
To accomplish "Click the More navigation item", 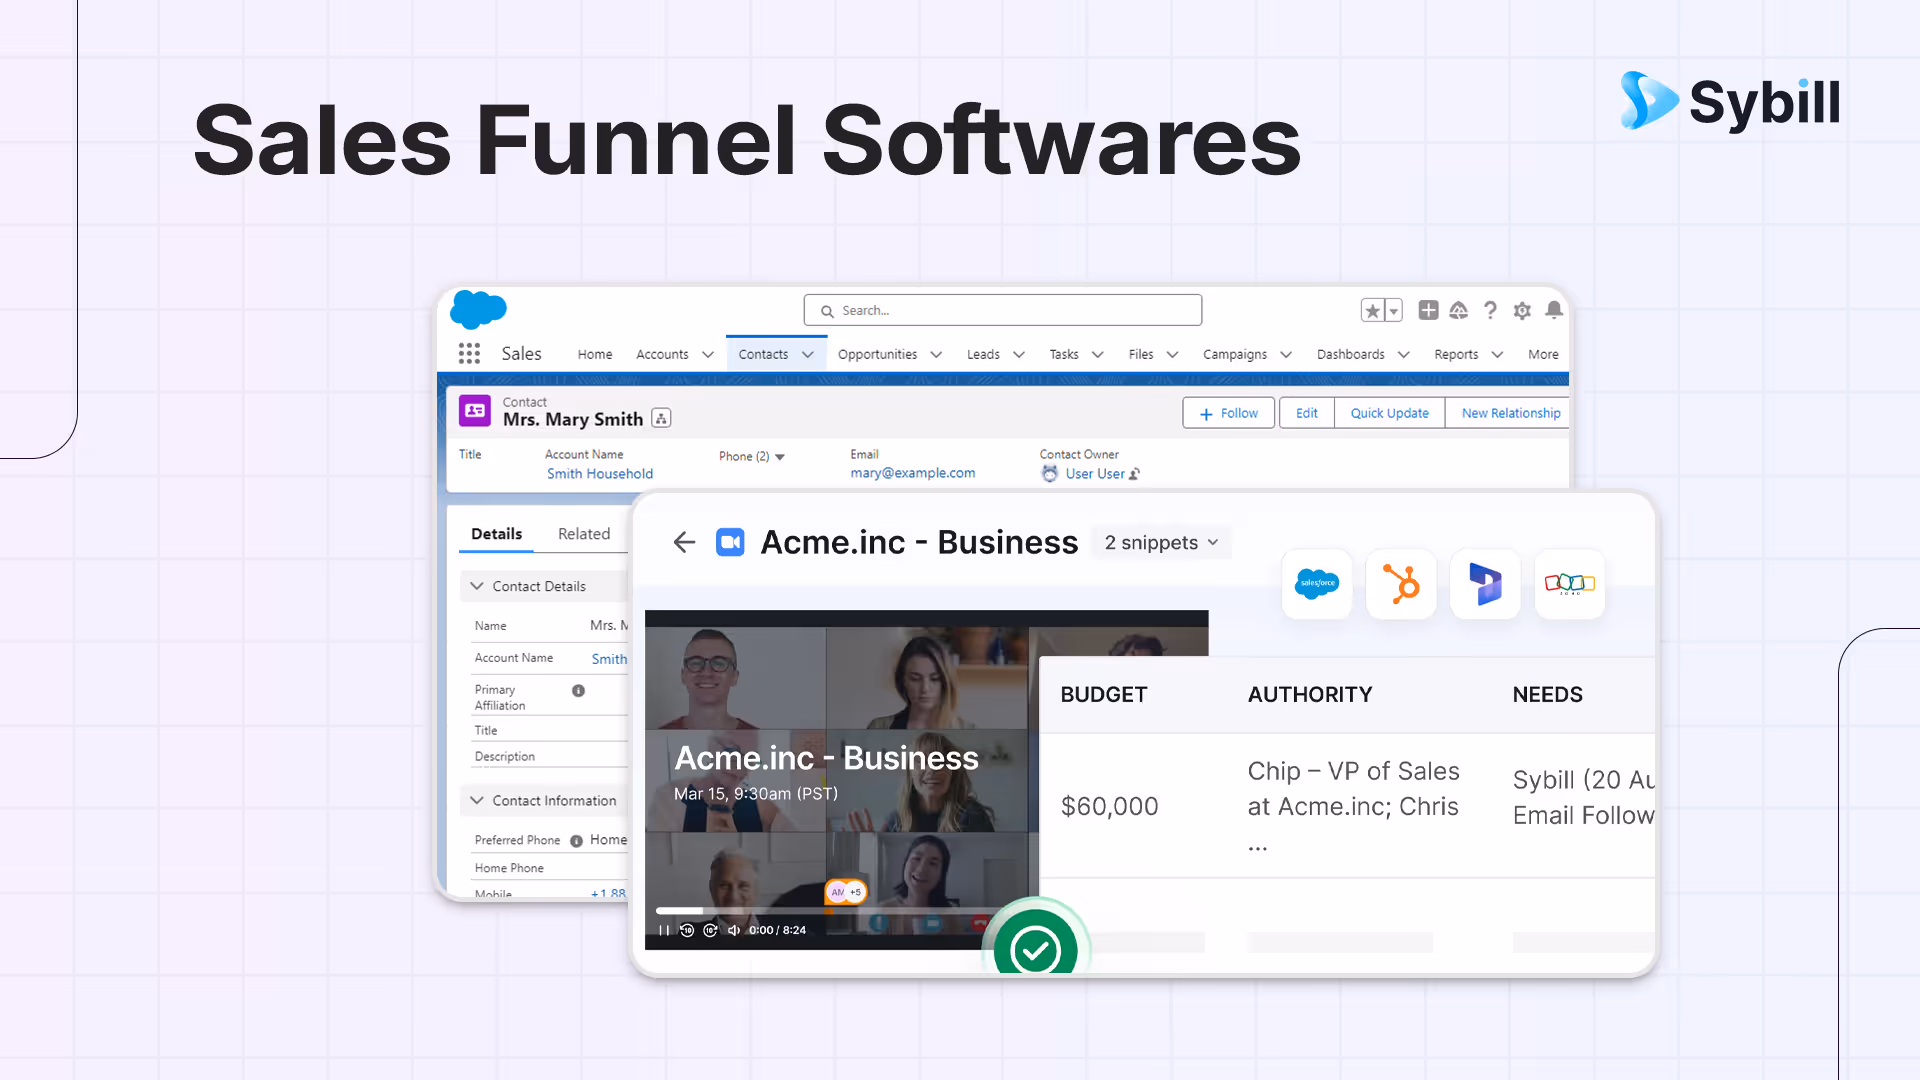I will click(1543, 354).
